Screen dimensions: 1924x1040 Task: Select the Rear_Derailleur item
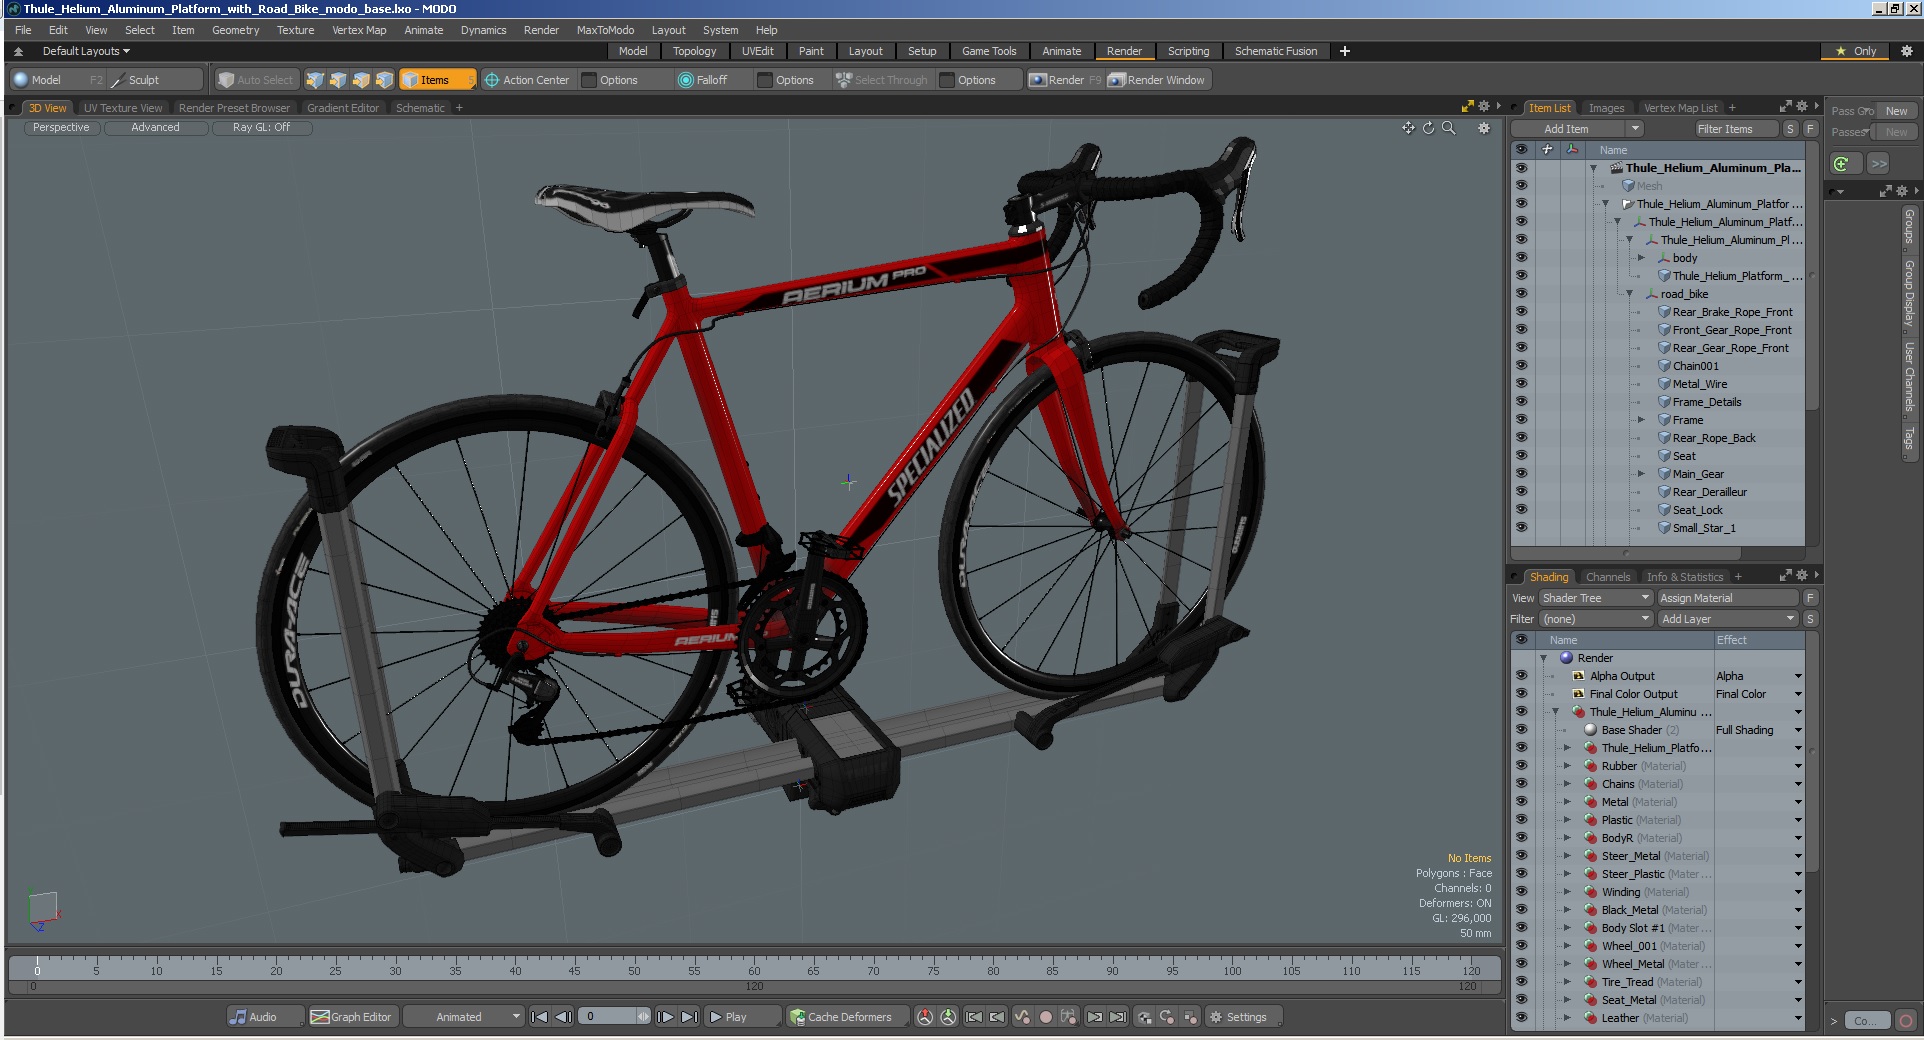pyautogui.click(x=1709, y=492)
